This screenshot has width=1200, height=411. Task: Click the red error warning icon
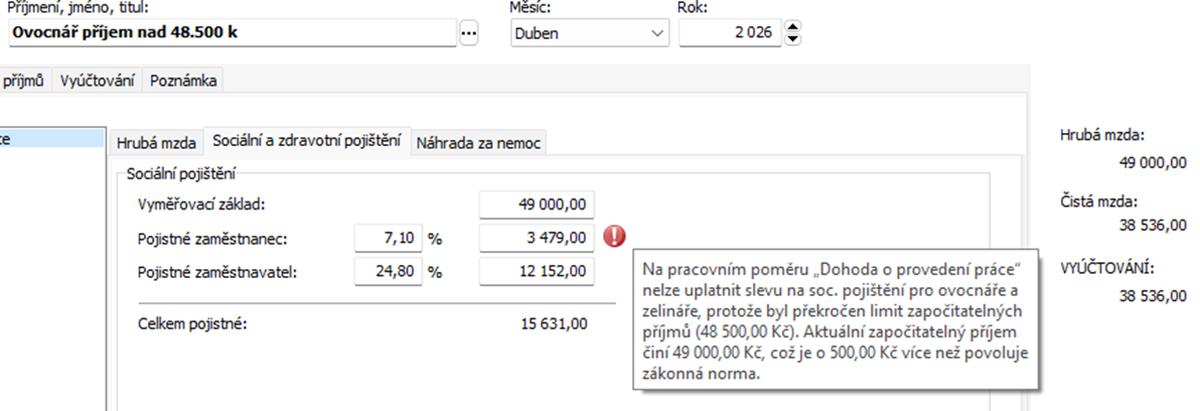pyautogui.click(x=615, y=237)
